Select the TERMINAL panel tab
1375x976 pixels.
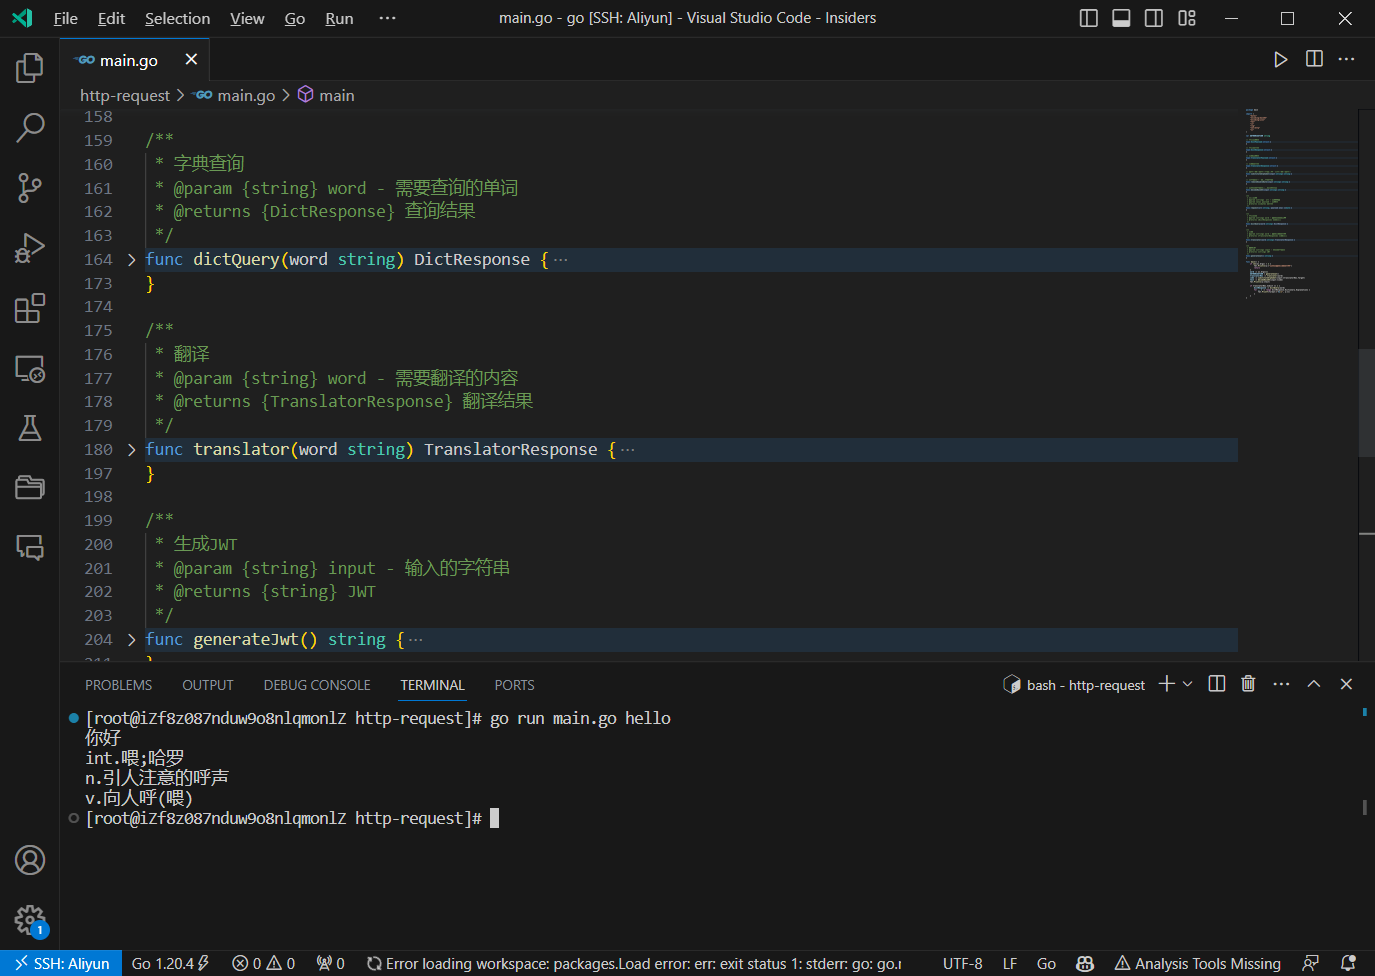coord(432,685)
